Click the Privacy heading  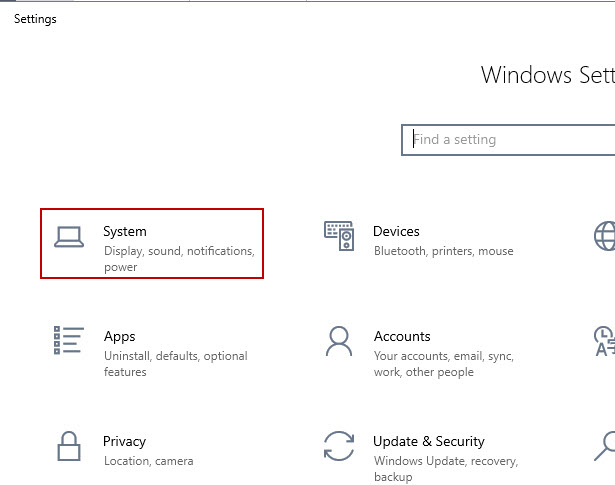point(124,442)
